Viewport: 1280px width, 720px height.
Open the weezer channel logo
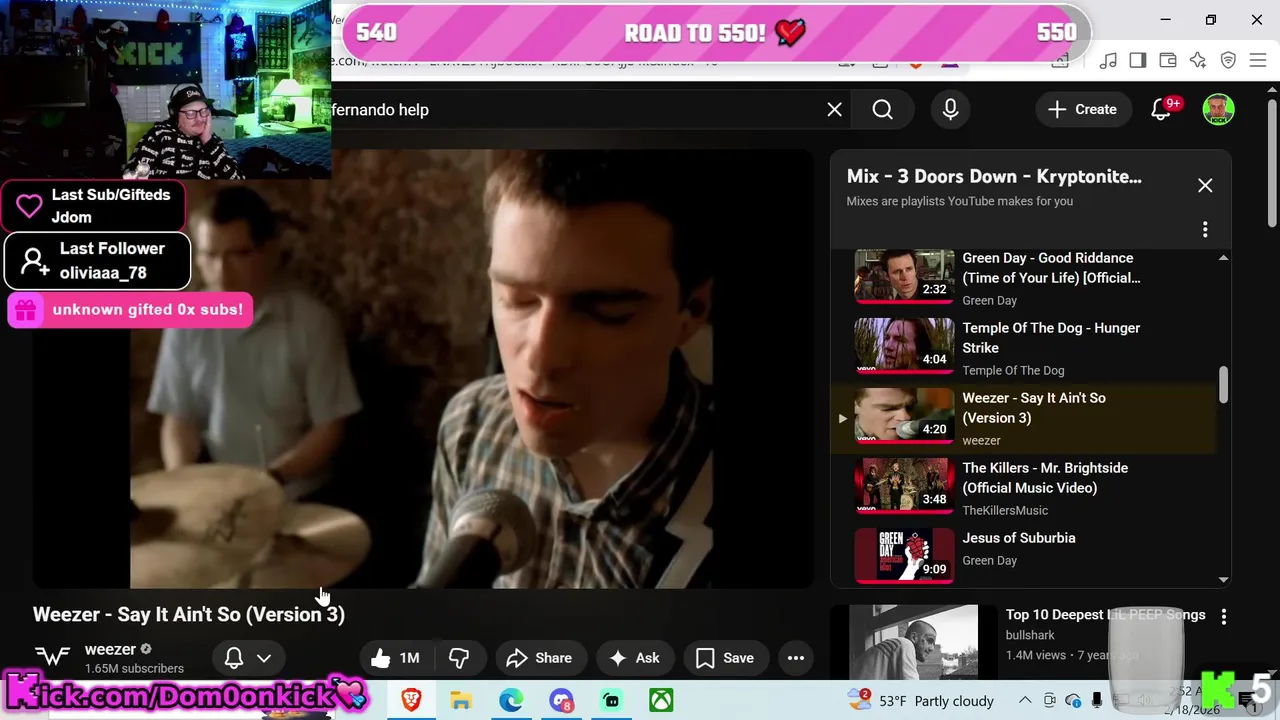52,657
